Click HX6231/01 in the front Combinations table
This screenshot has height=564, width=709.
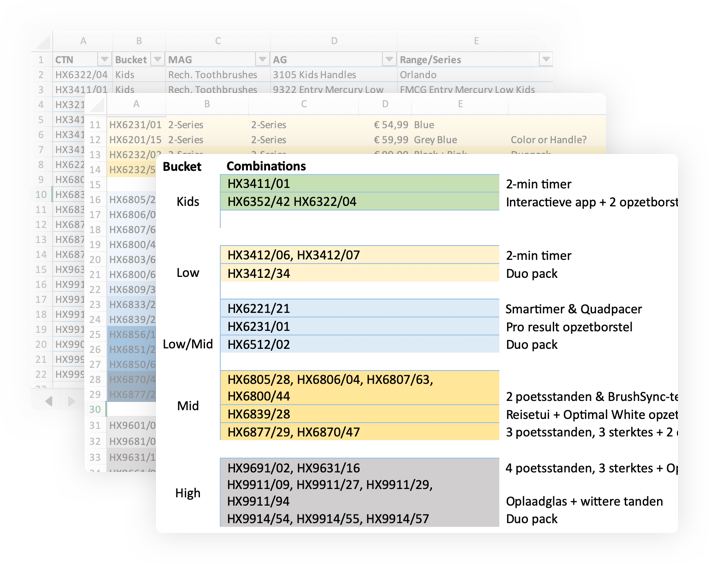[x=359, y=327]
